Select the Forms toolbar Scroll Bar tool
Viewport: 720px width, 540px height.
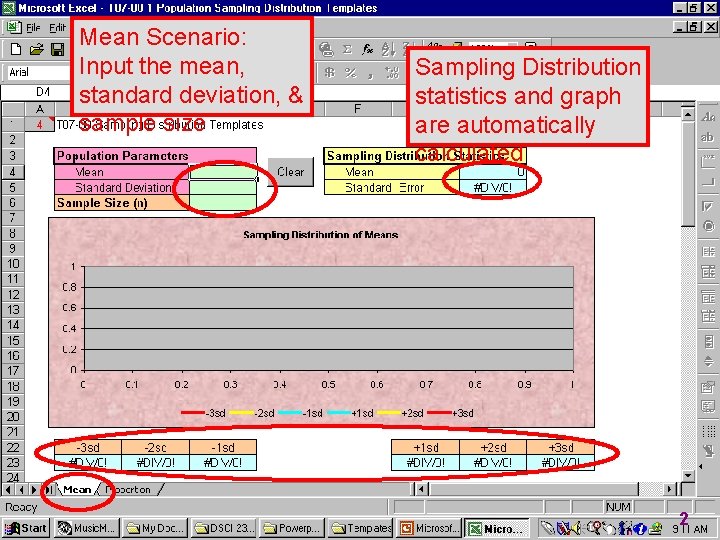[x=708, y=341]
